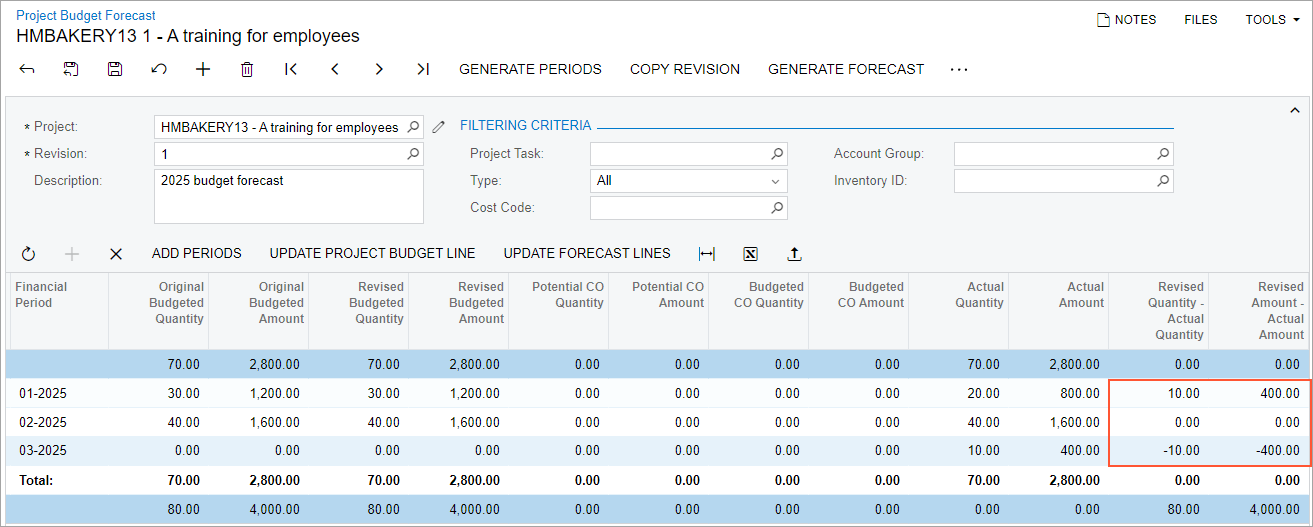Open the Type dropdown showing All
Image resolution: width=1313 pixels, height=527 pixels.
(688, 181)
